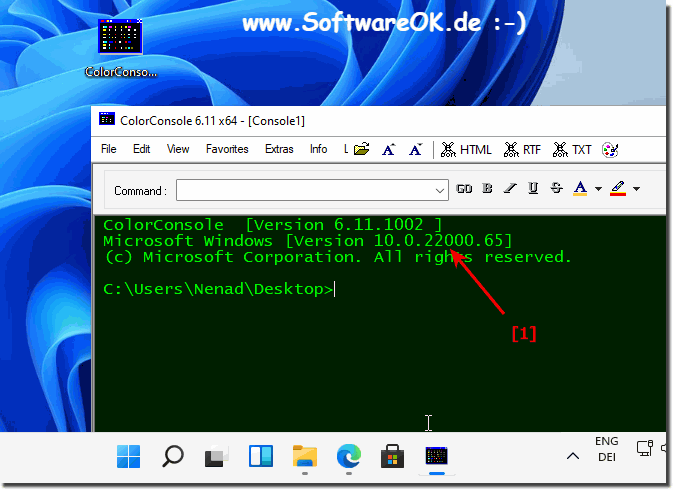This screenshot has height=490, width=673.
Task: Export console output as RTF
Action: click(522, 149)
